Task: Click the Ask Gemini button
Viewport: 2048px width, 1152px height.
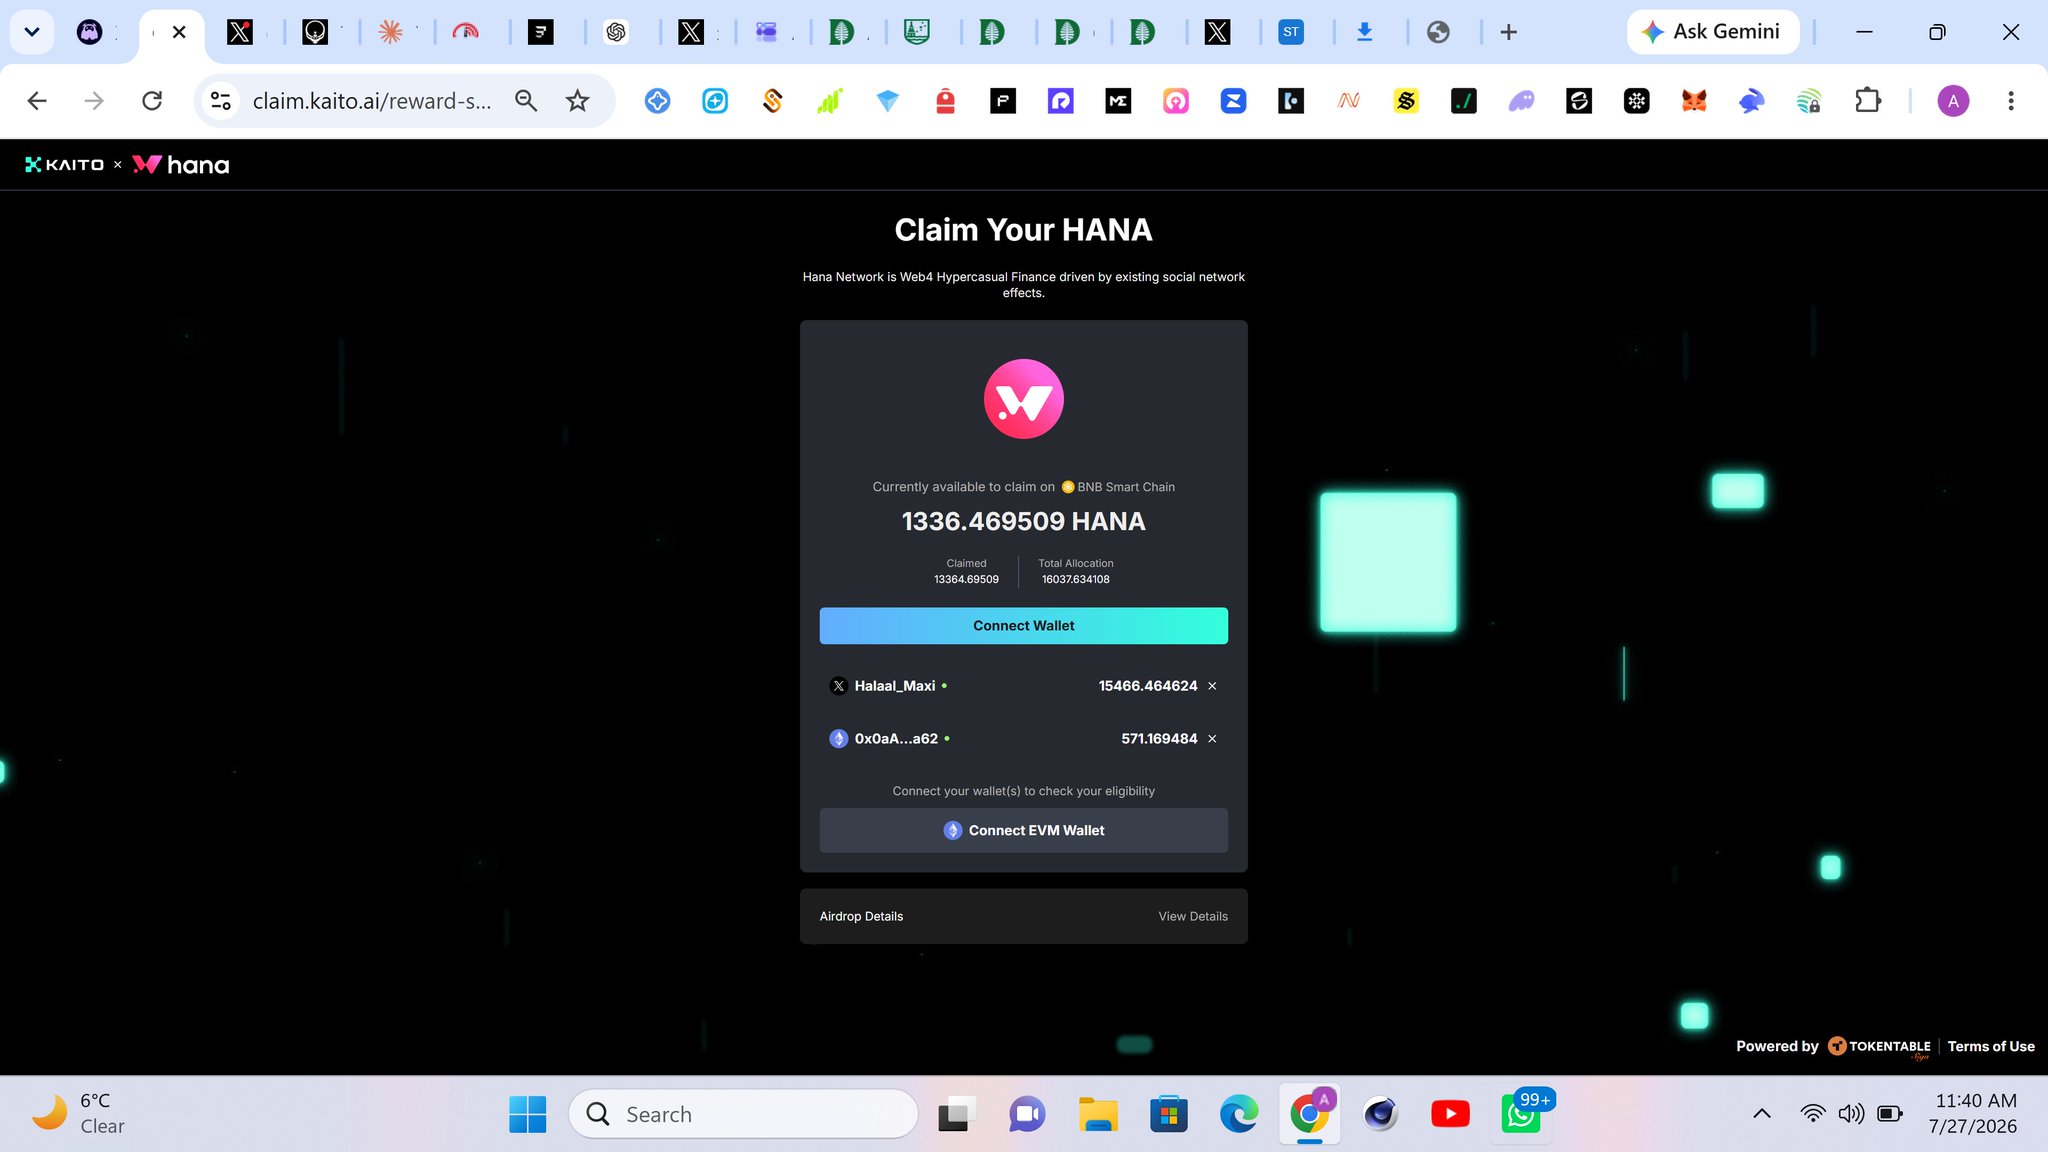Action: [1713, 32]
